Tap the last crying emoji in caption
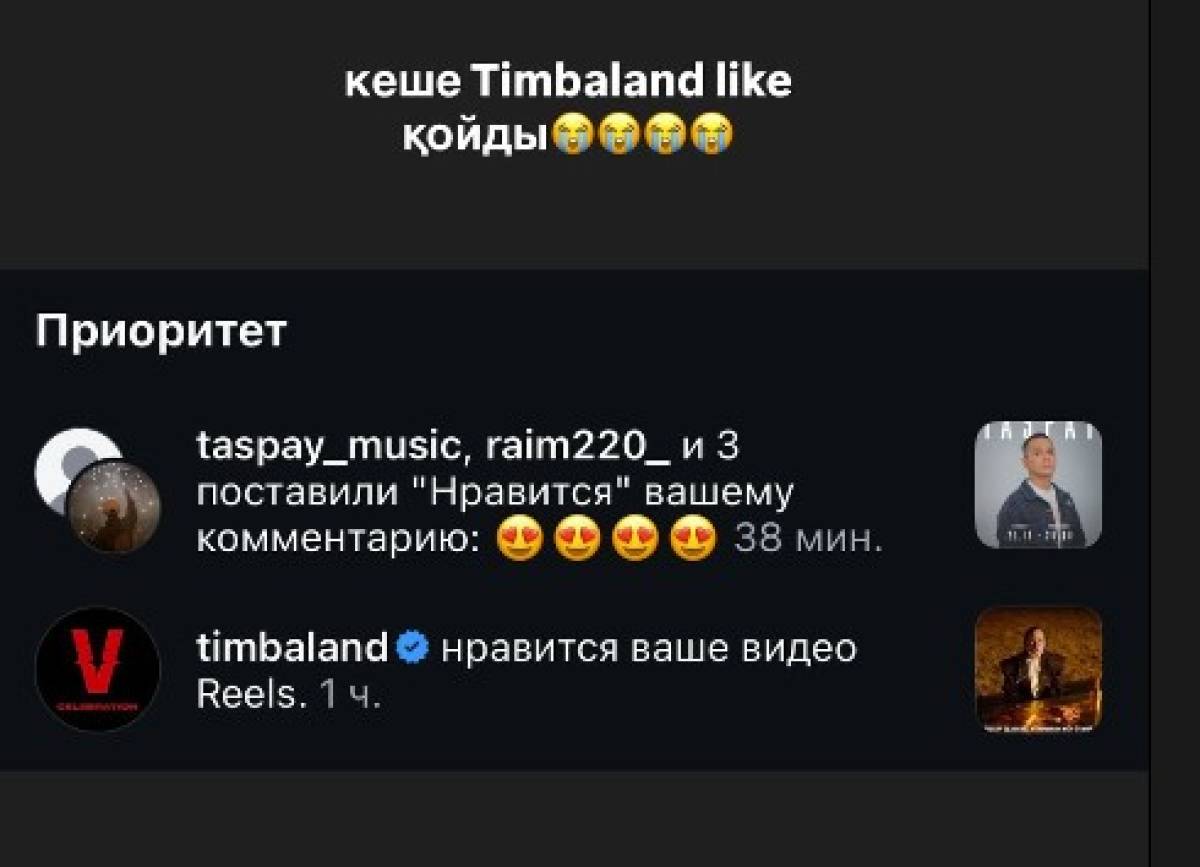This screenshot has width=1200, height=867. (x=711, y=134)
